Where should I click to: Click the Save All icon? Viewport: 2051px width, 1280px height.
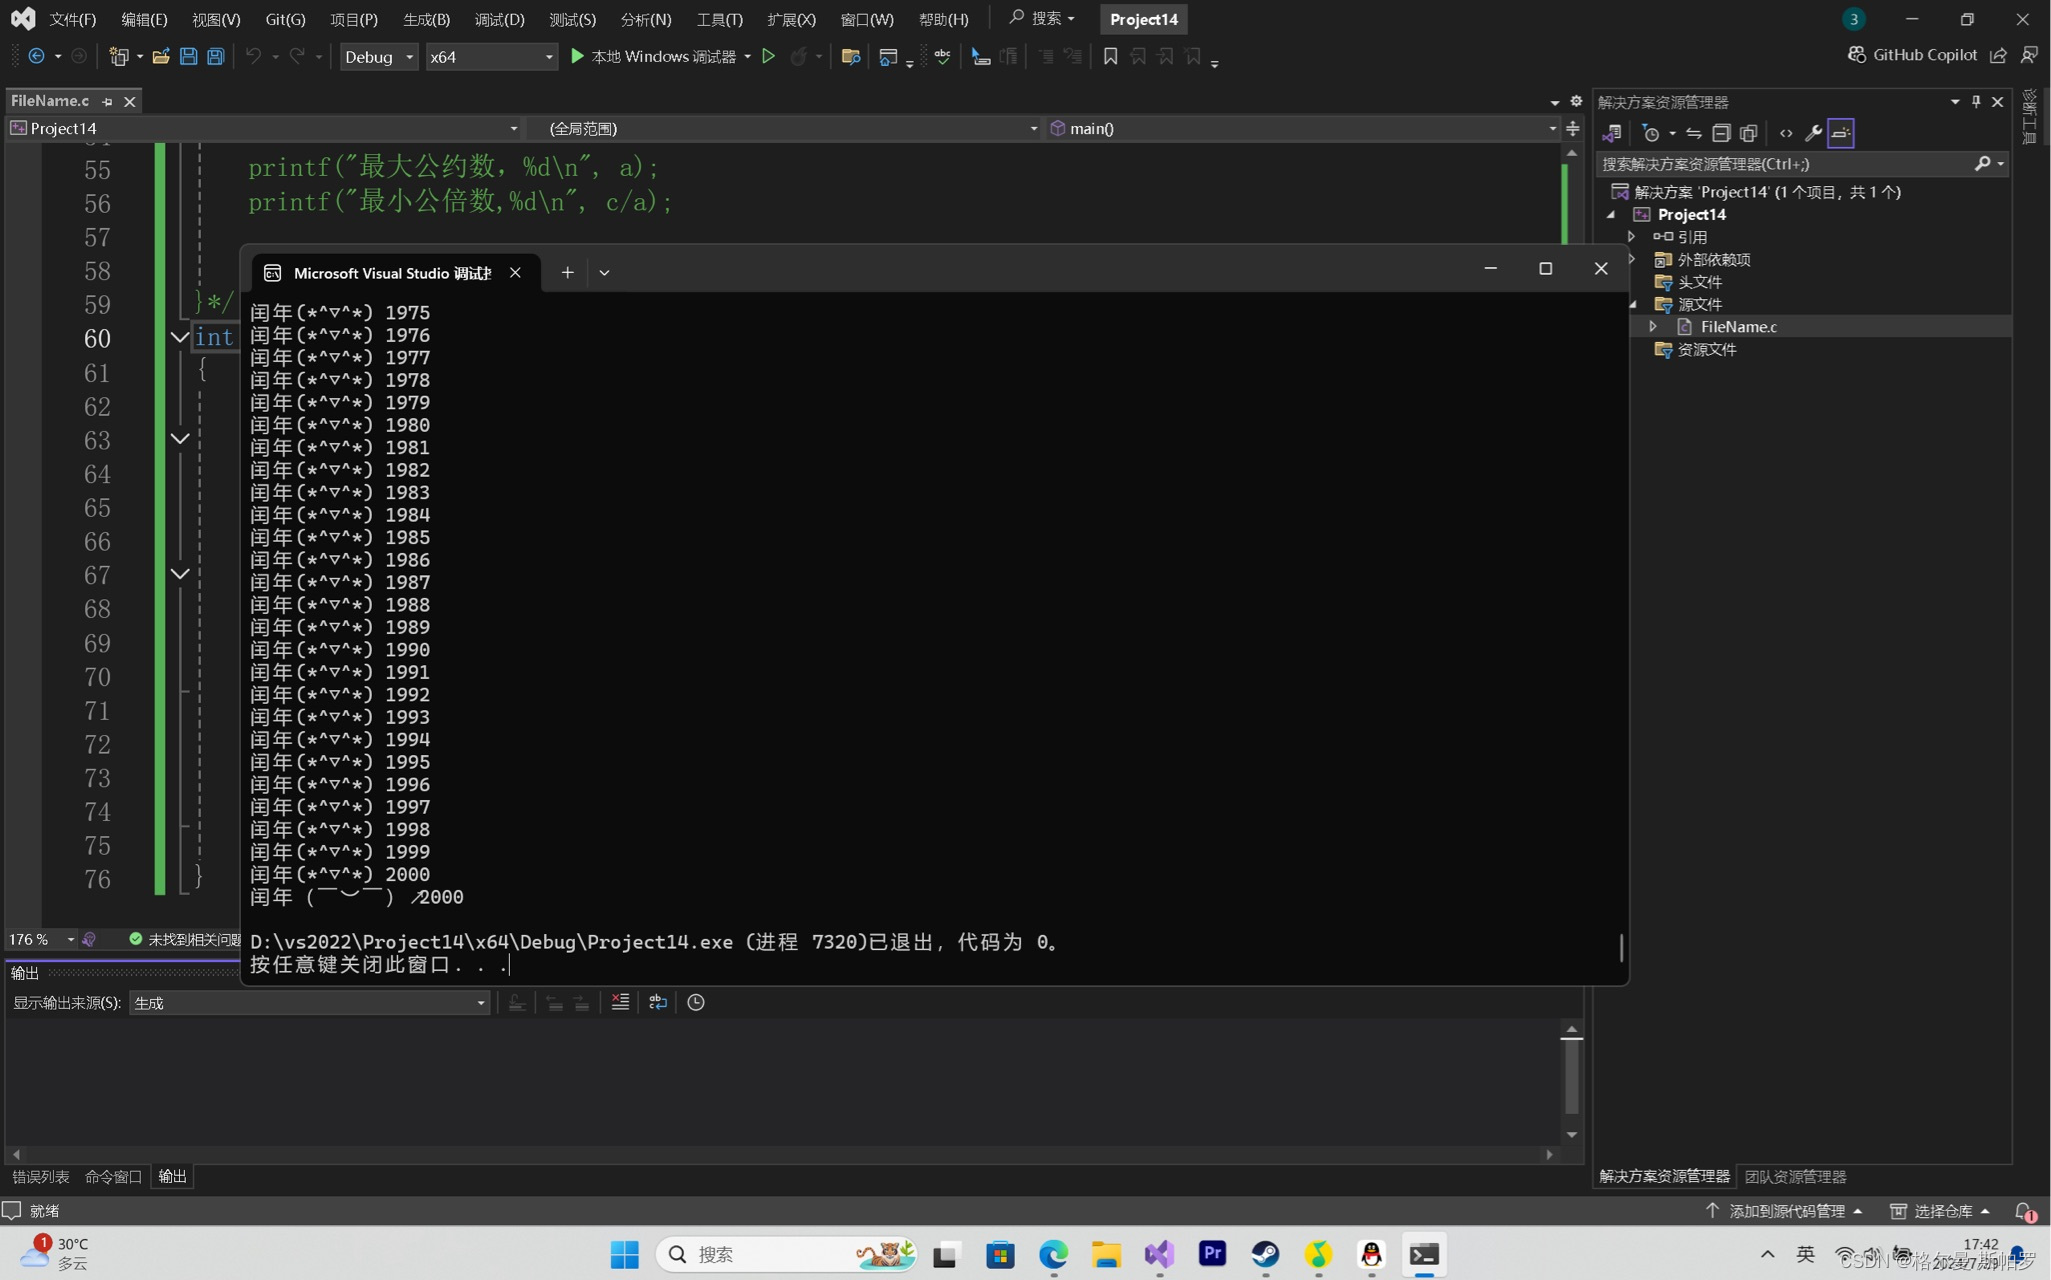click(x=215, y=57)
